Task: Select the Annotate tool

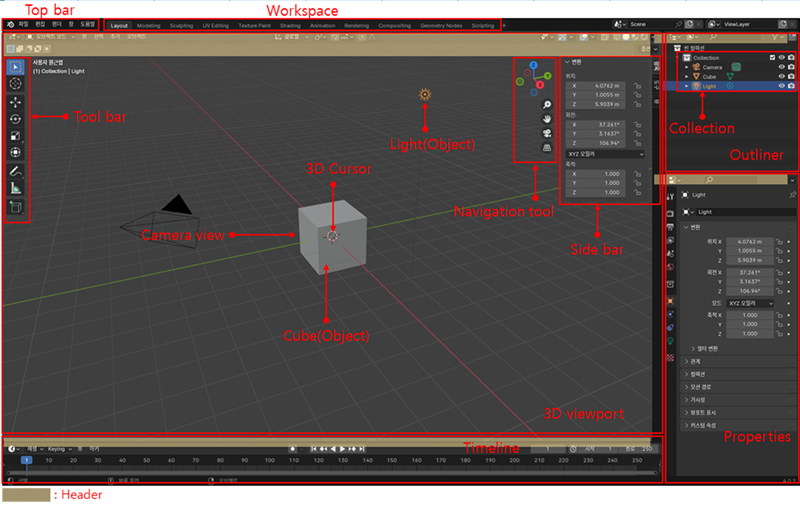Action: tap(16, 171)
